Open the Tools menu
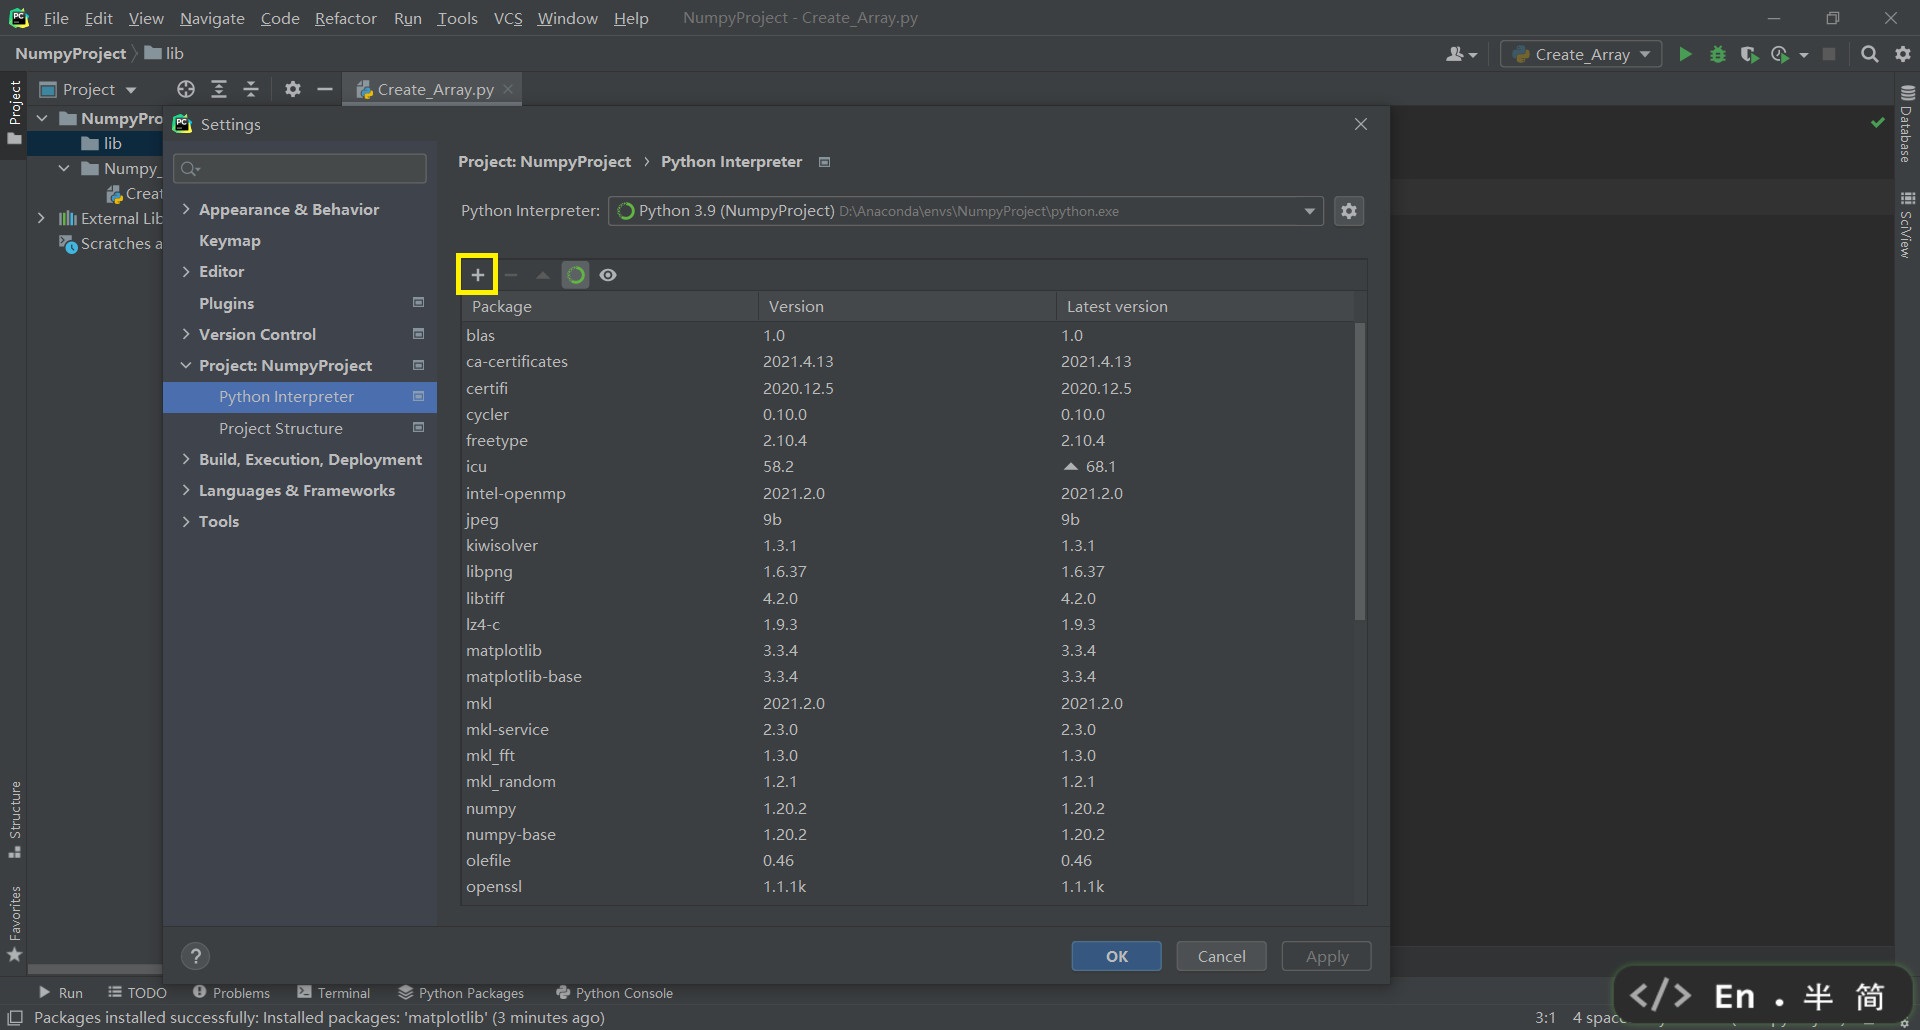This screenshot has height=1030, width=1920. point(457,18)
